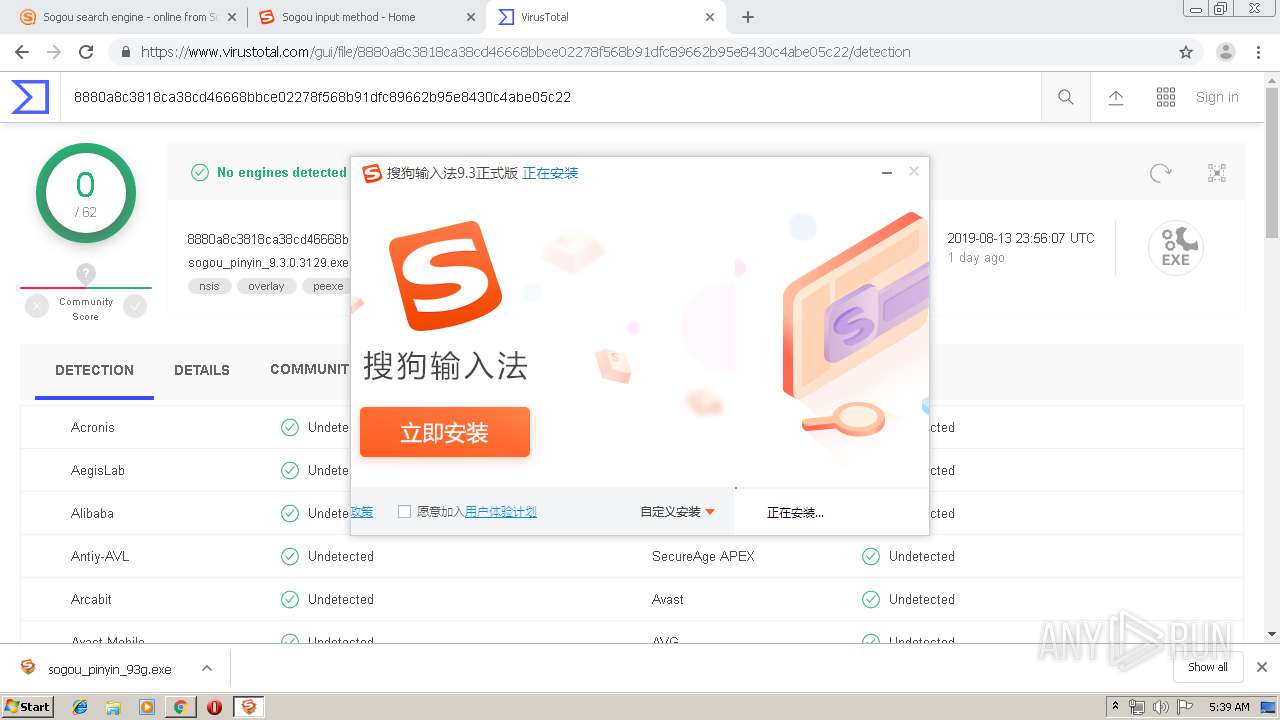Open download options chevron for sogou_pinyin_93g.exe
This screenshot has height=720, width=1280.
coord(206,668)
